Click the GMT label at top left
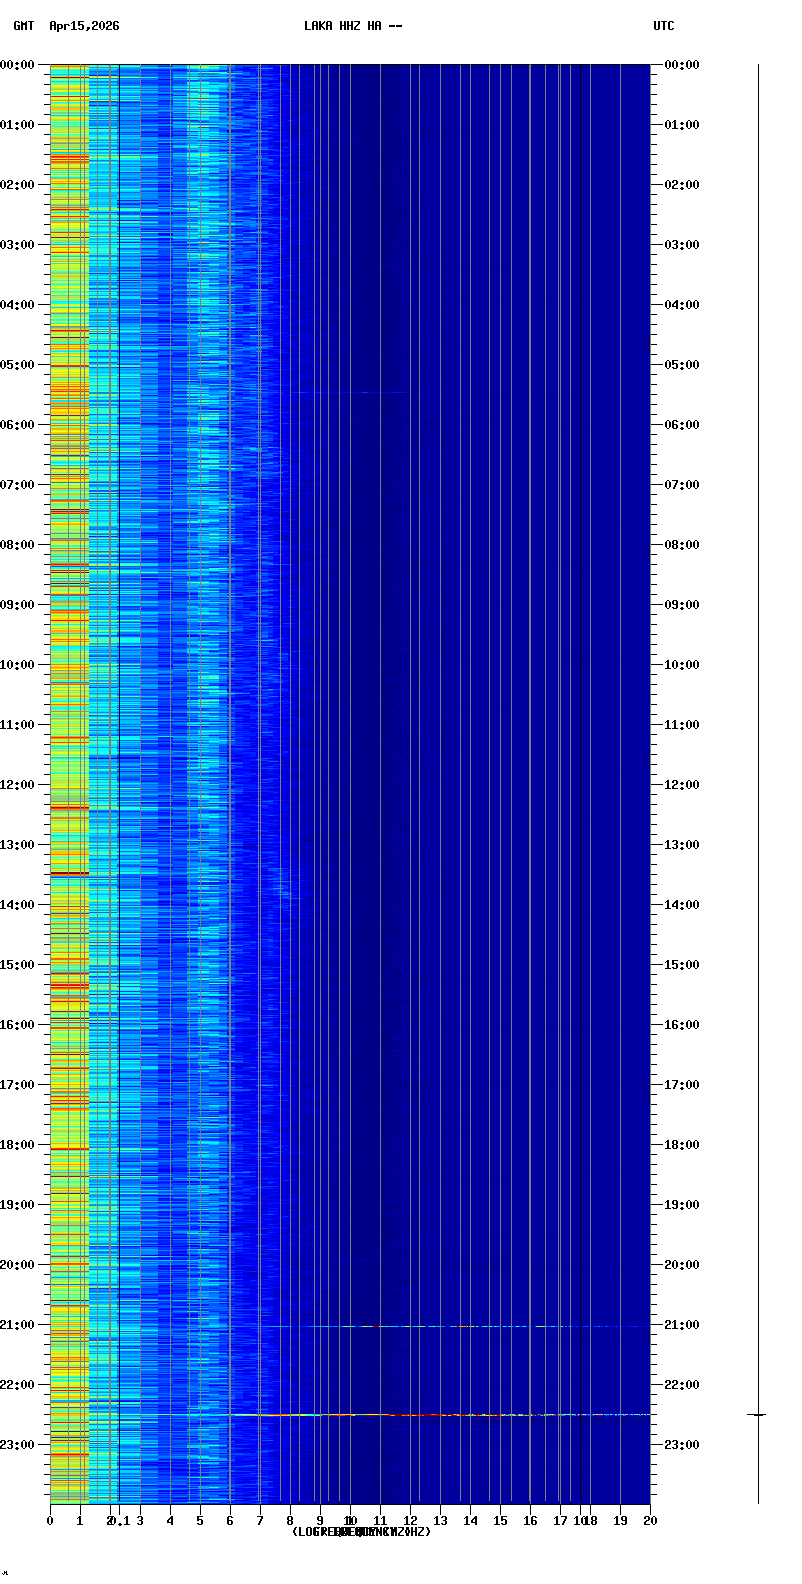 pos(23,26)
